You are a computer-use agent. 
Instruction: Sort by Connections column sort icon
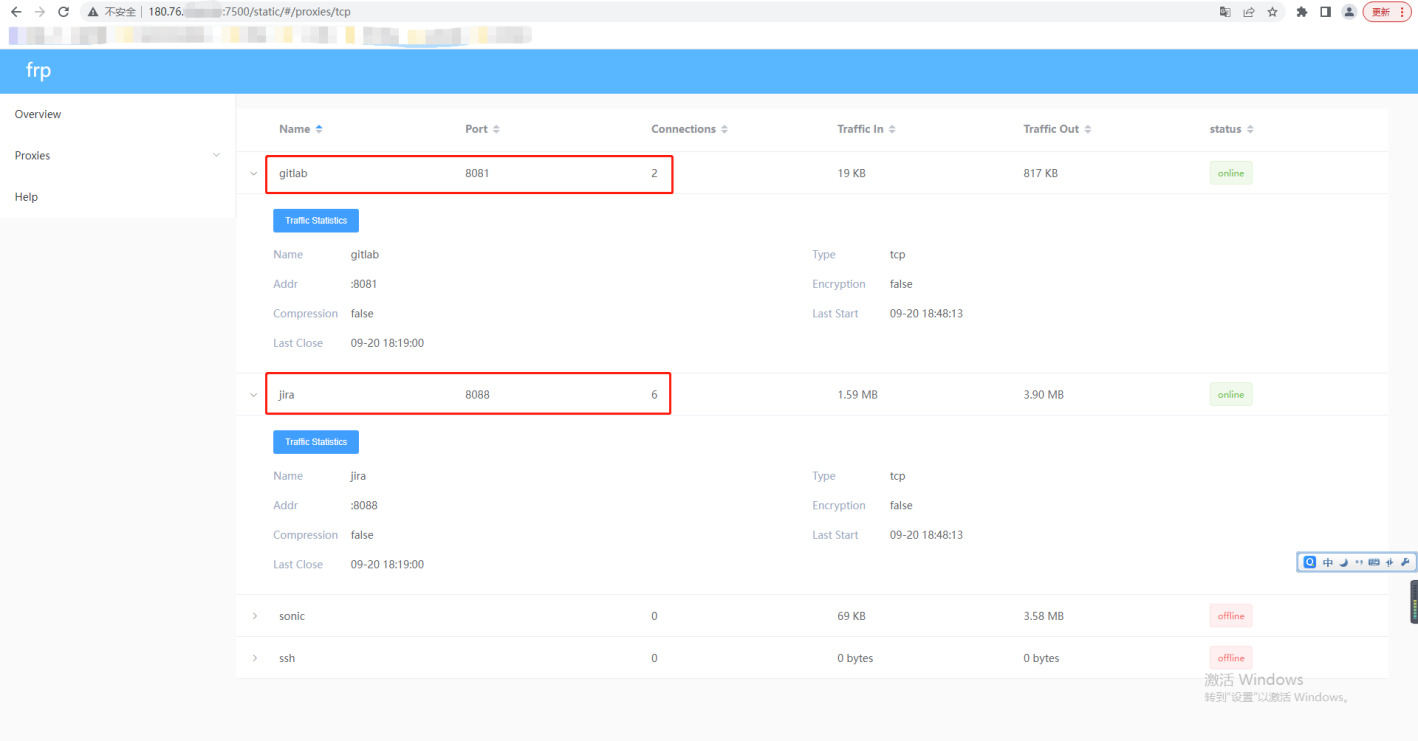coord(724,129)
